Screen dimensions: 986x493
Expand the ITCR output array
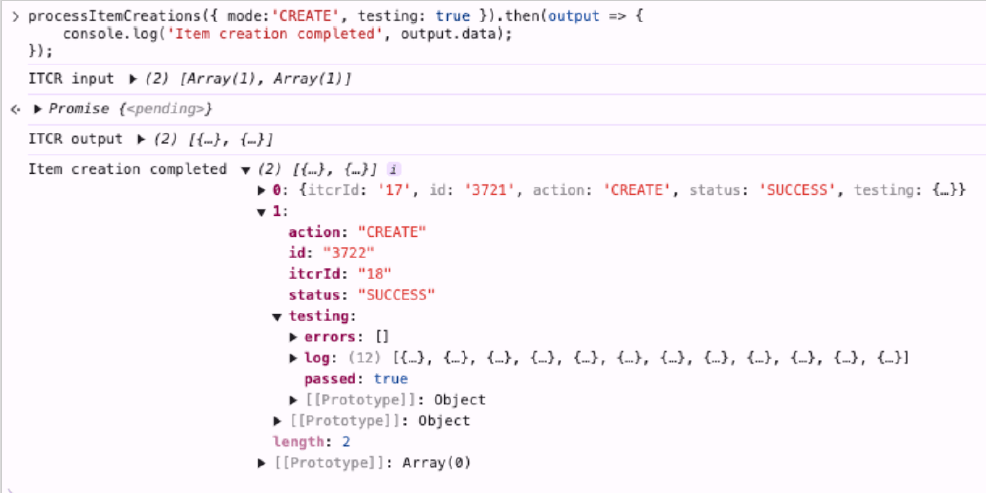(141, 140)
